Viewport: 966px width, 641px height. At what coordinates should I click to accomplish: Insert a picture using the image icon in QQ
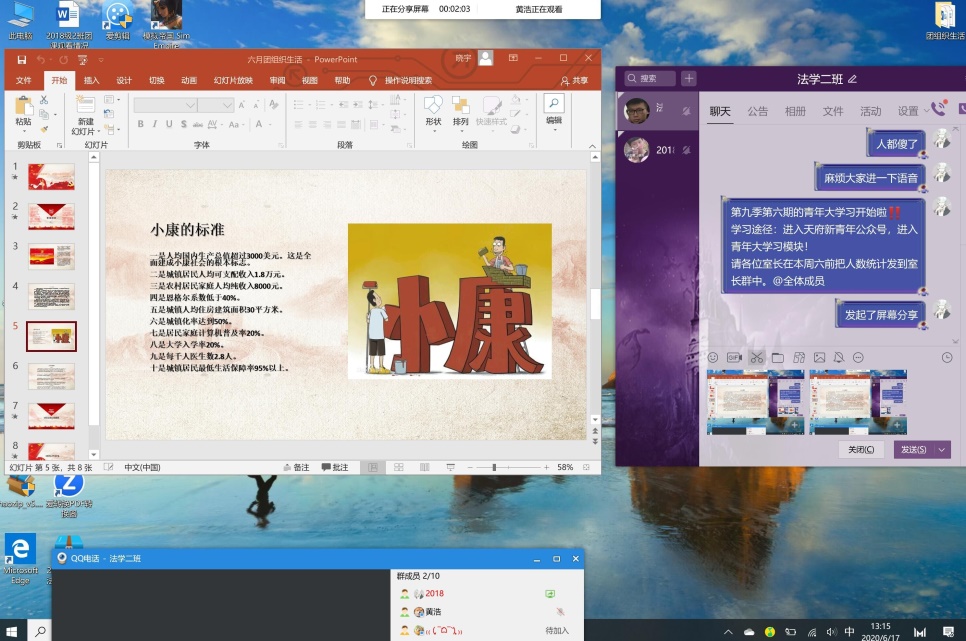click(x=819, y=357)
